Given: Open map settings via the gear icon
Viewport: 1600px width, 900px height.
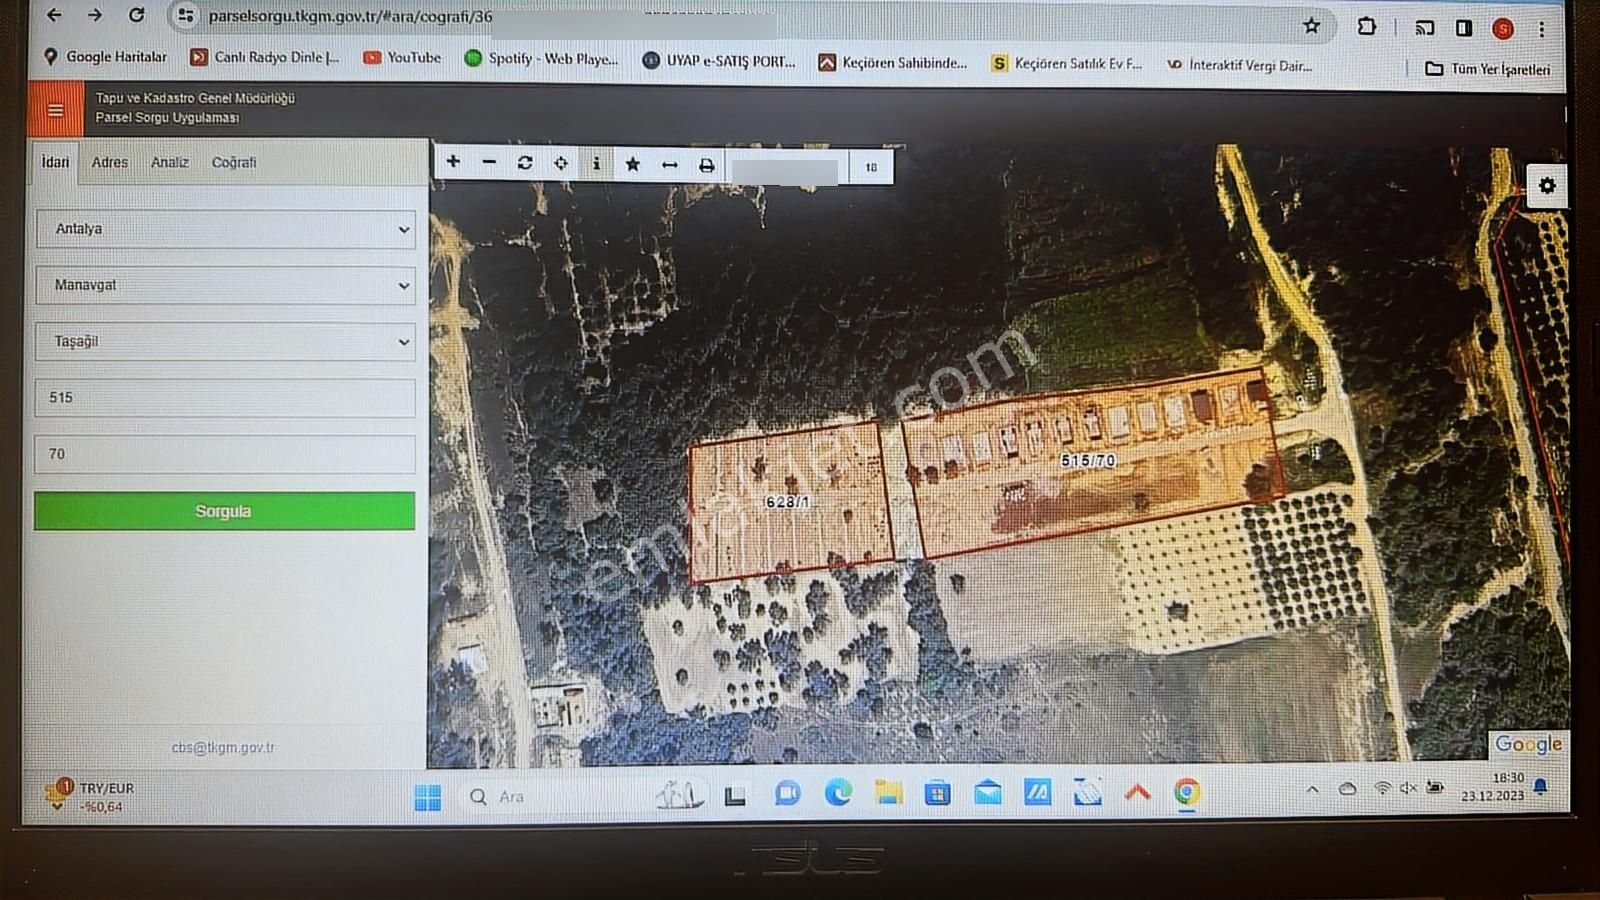Looking at the screenshot, I should (x=1547, y=185).
